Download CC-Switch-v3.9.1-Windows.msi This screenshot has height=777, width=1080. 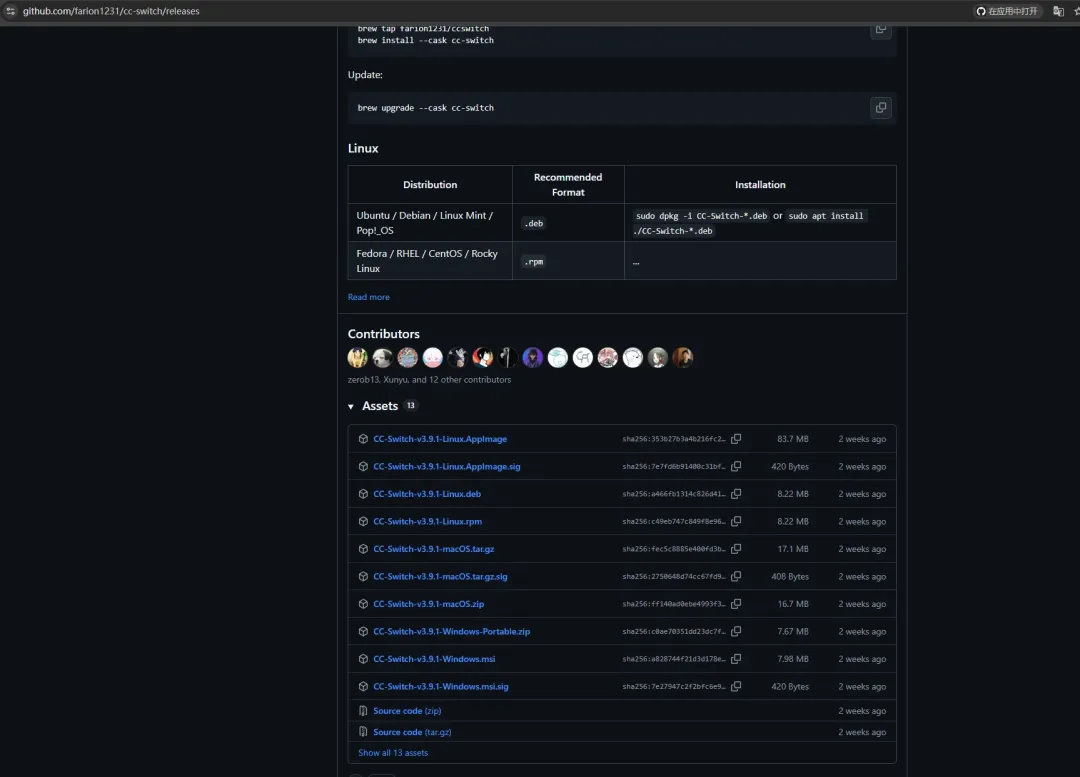coord(435,659)
